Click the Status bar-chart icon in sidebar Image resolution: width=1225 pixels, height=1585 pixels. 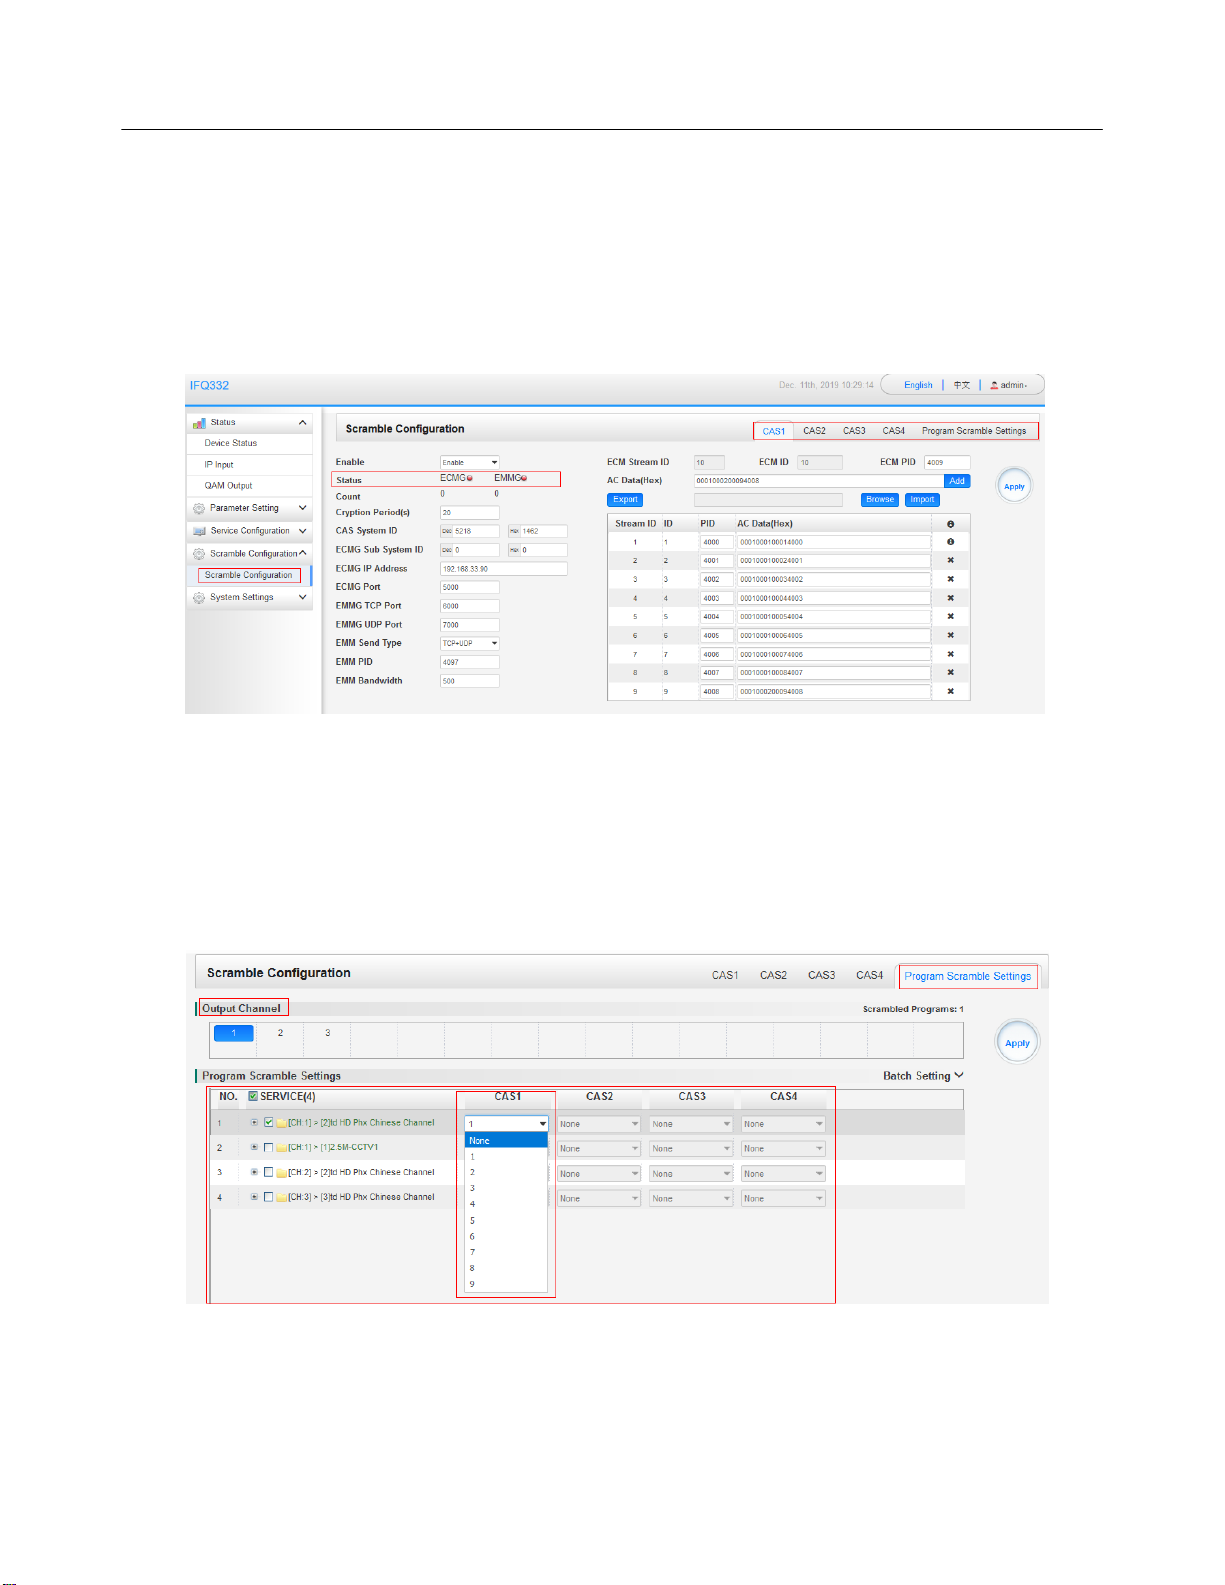(199, 423)
